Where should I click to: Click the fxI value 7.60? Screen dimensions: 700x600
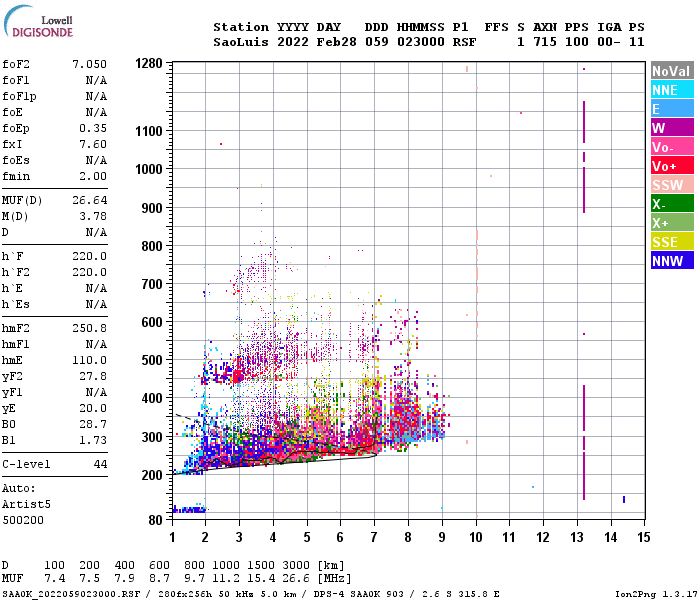(93, 144)
